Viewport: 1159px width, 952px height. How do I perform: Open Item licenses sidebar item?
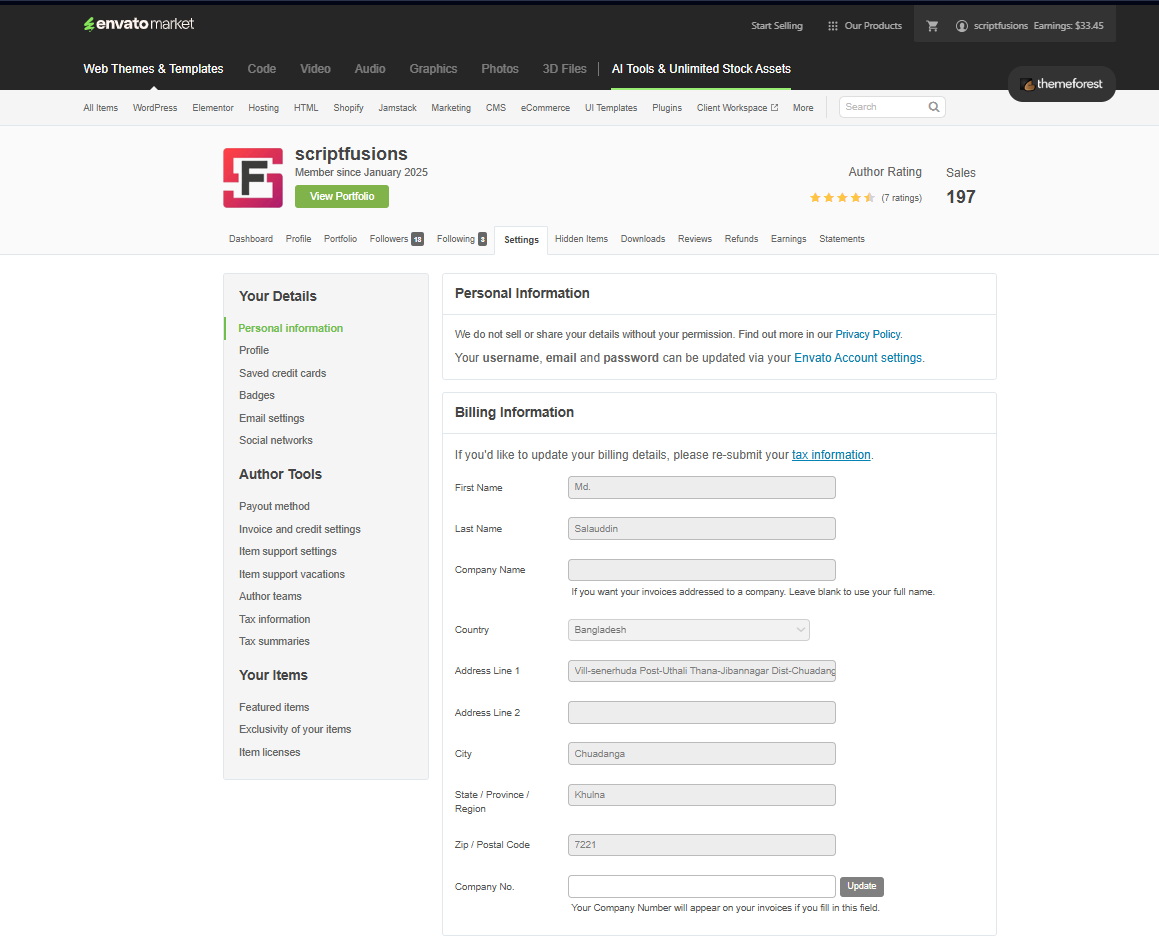coord(269,752)
